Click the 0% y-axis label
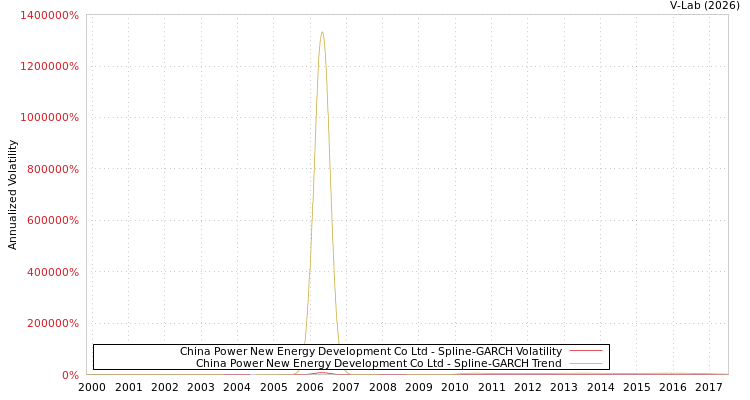The height and width of the screenshot is (400, 750). pyautogui.click(x=70, y=375)
